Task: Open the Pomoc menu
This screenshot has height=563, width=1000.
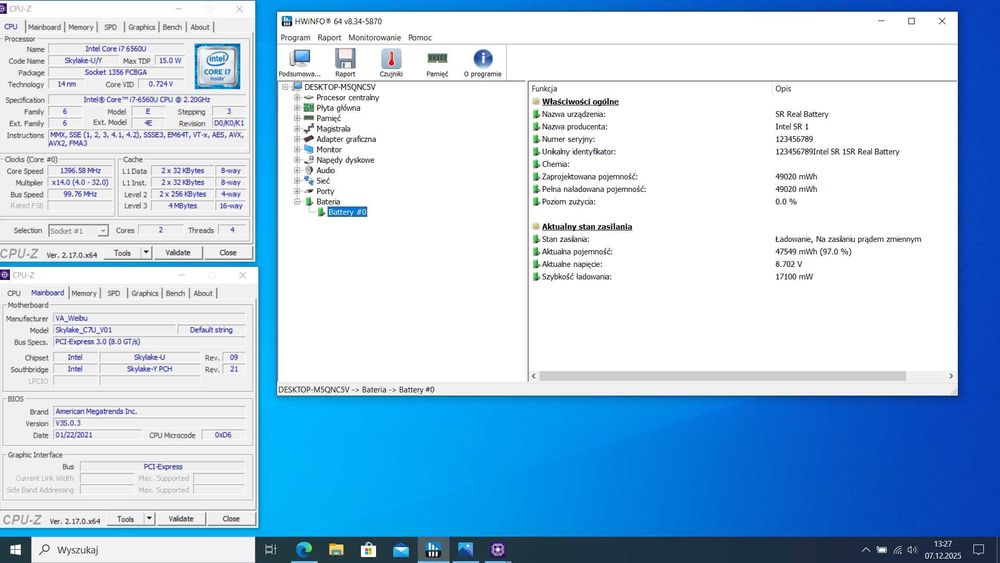Action: pyautogui.click(x=420, y=38)
